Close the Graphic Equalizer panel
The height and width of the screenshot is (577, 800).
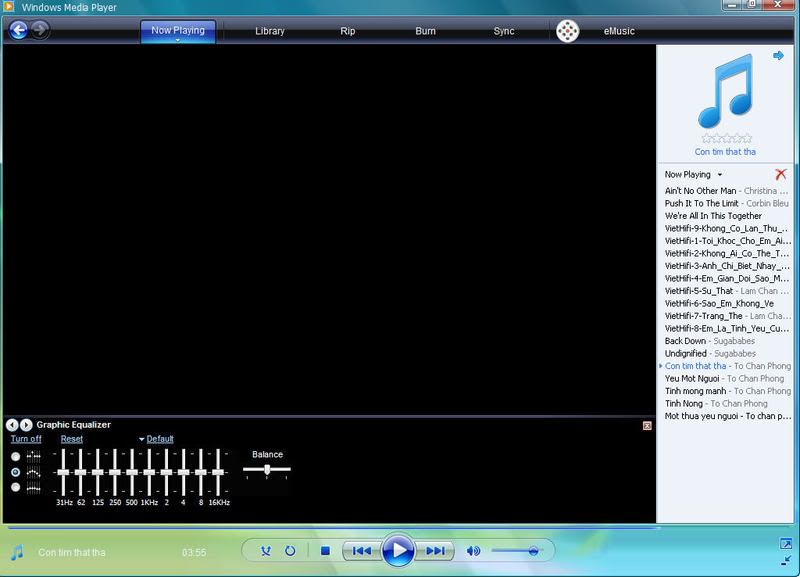pyautogui.click(x=647, y=425)
